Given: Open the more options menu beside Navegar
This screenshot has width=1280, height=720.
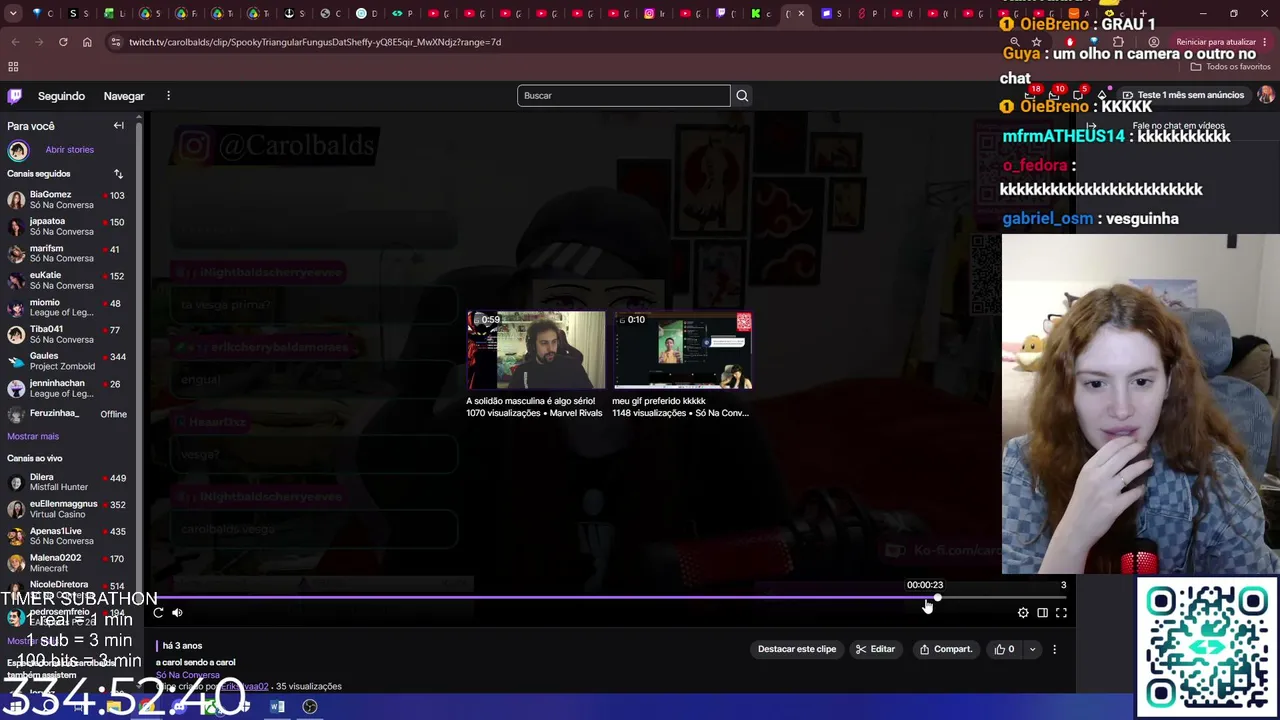Looking at the screenshot, I should 168,96.
